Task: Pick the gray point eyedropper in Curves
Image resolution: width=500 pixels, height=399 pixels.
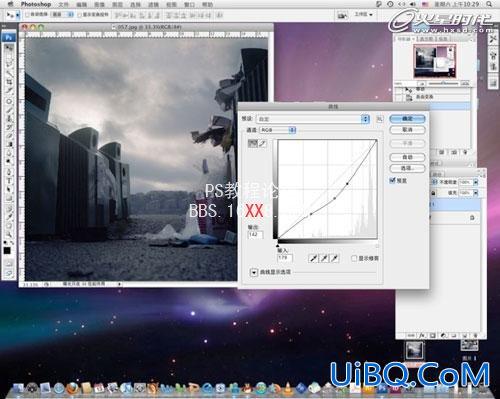Action: [x=324, y=258]
